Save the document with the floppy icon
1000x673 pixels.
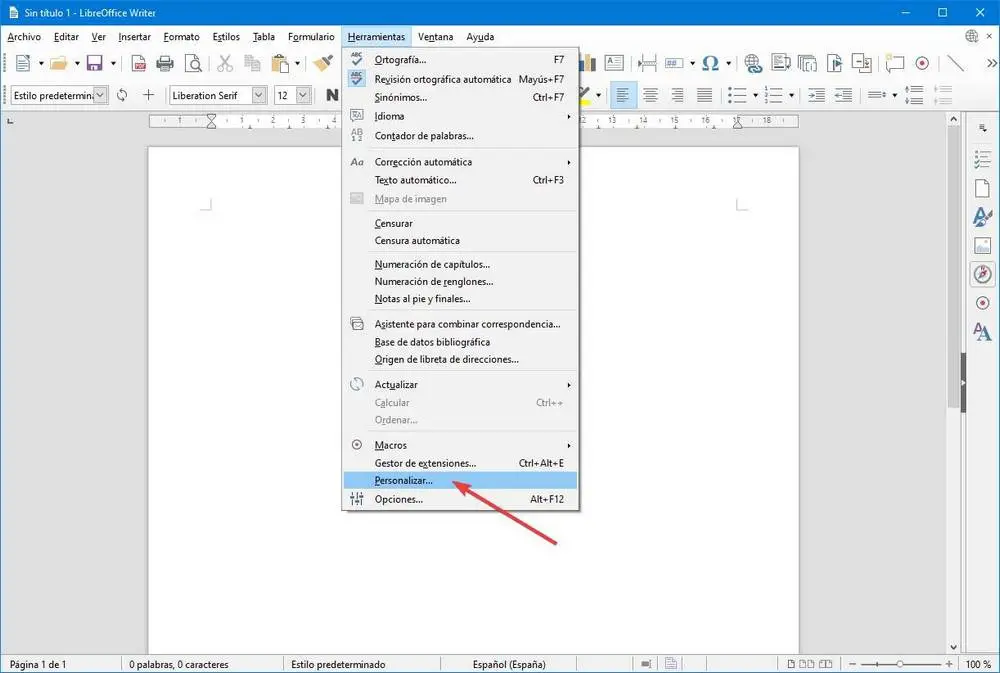click(94, 63)
